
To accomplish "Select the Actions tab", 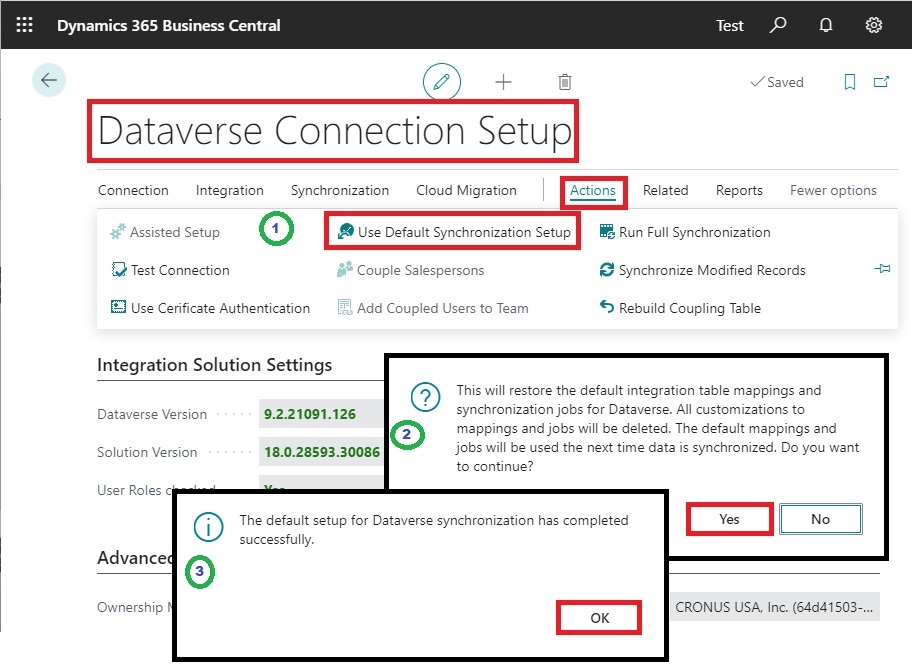I will [x=592, y=190].
